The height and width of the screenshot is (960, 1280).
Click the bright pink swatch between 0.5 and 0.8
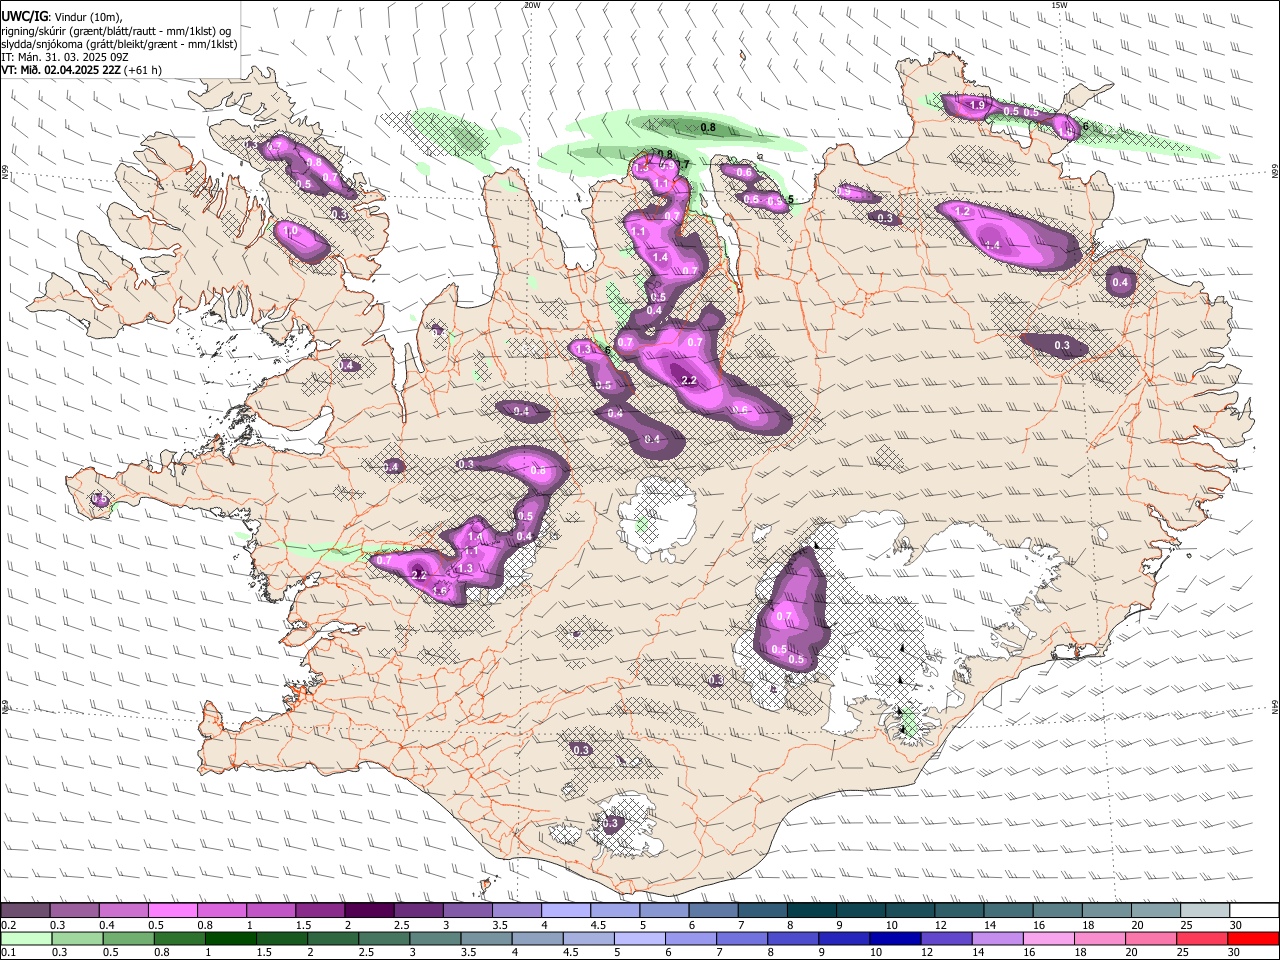click(x=172, y=911)
